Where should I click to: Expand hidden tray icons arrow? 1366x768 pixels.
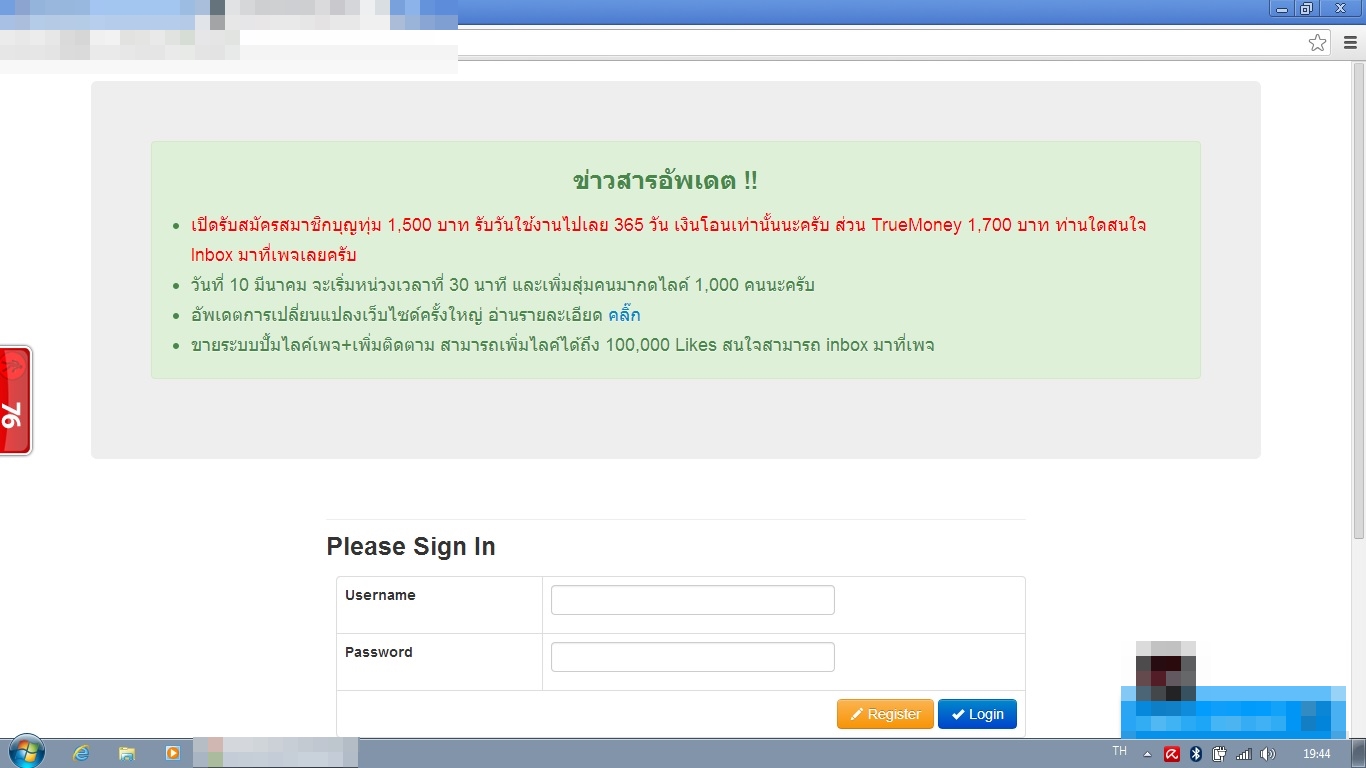tap(1147, 754)
